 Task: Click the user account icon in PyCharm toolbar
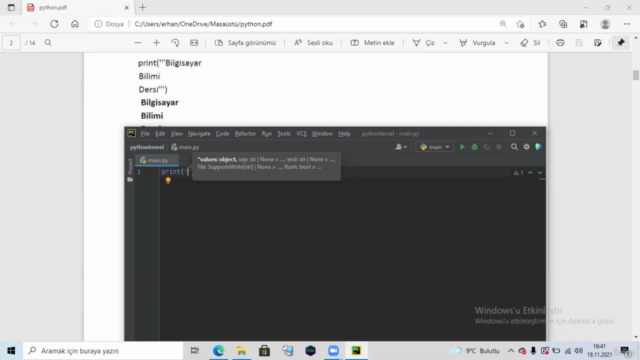click(401, 147)
